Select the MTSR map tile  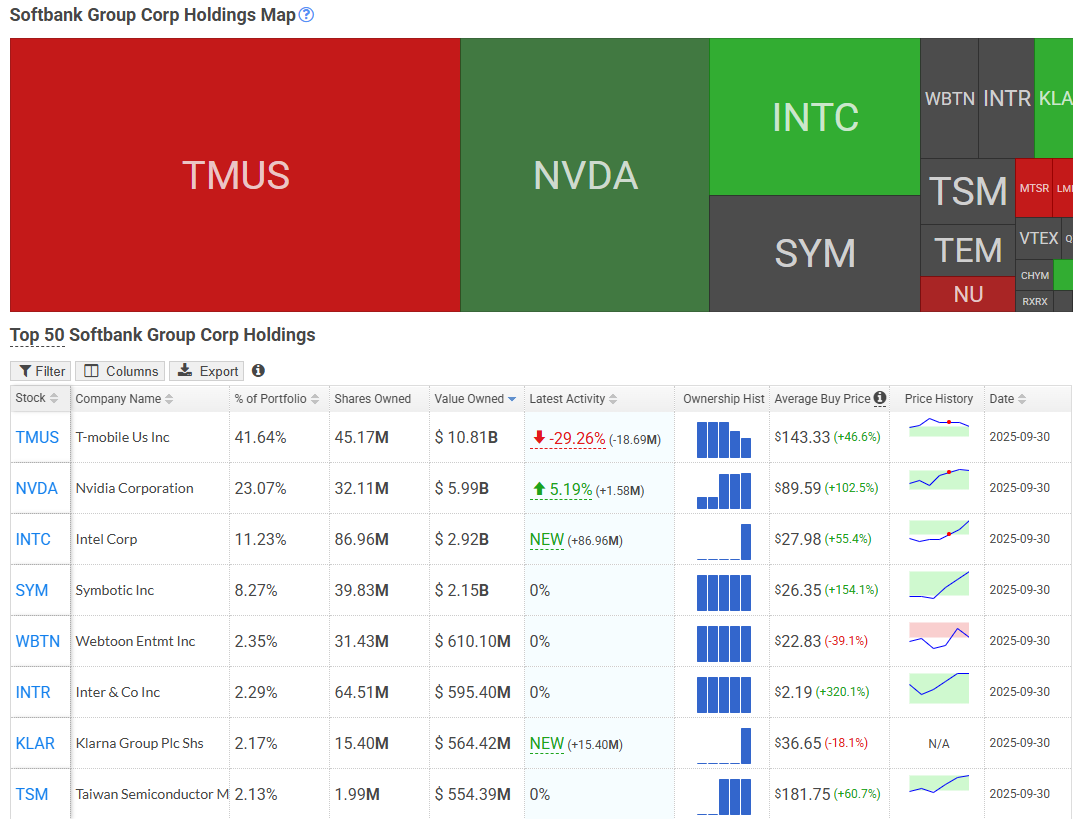pyautogui.click(x=1033, y=188)
